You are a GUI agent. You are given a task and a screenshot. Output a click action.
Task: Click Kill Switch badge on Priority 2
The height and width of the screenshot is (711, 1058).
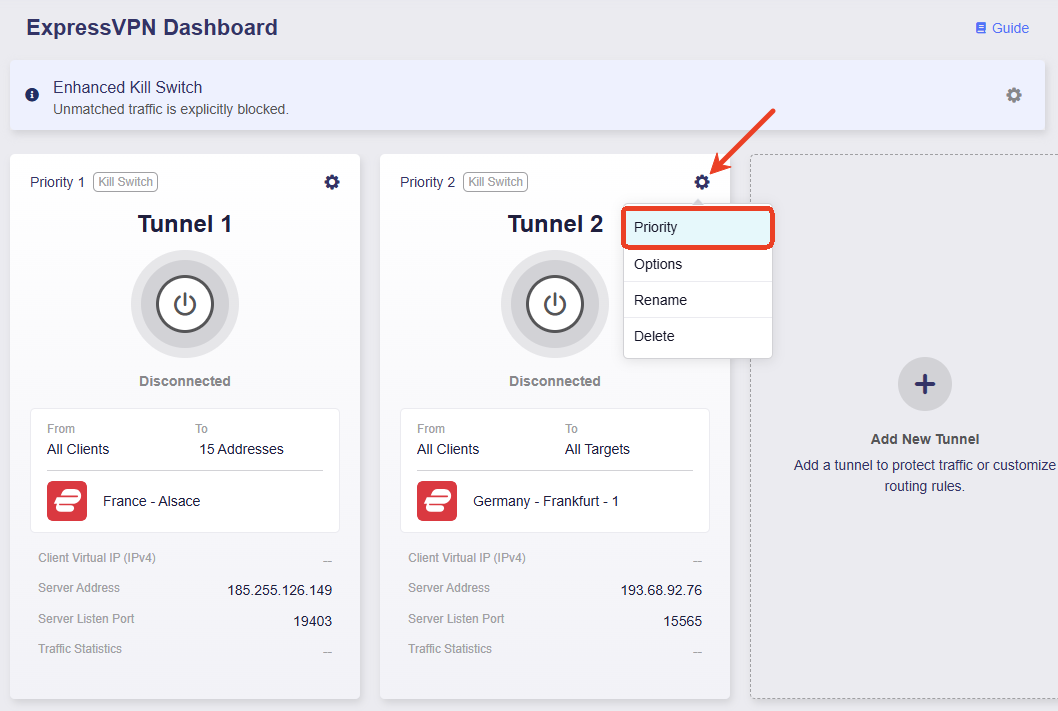click(x=495, y=182)
